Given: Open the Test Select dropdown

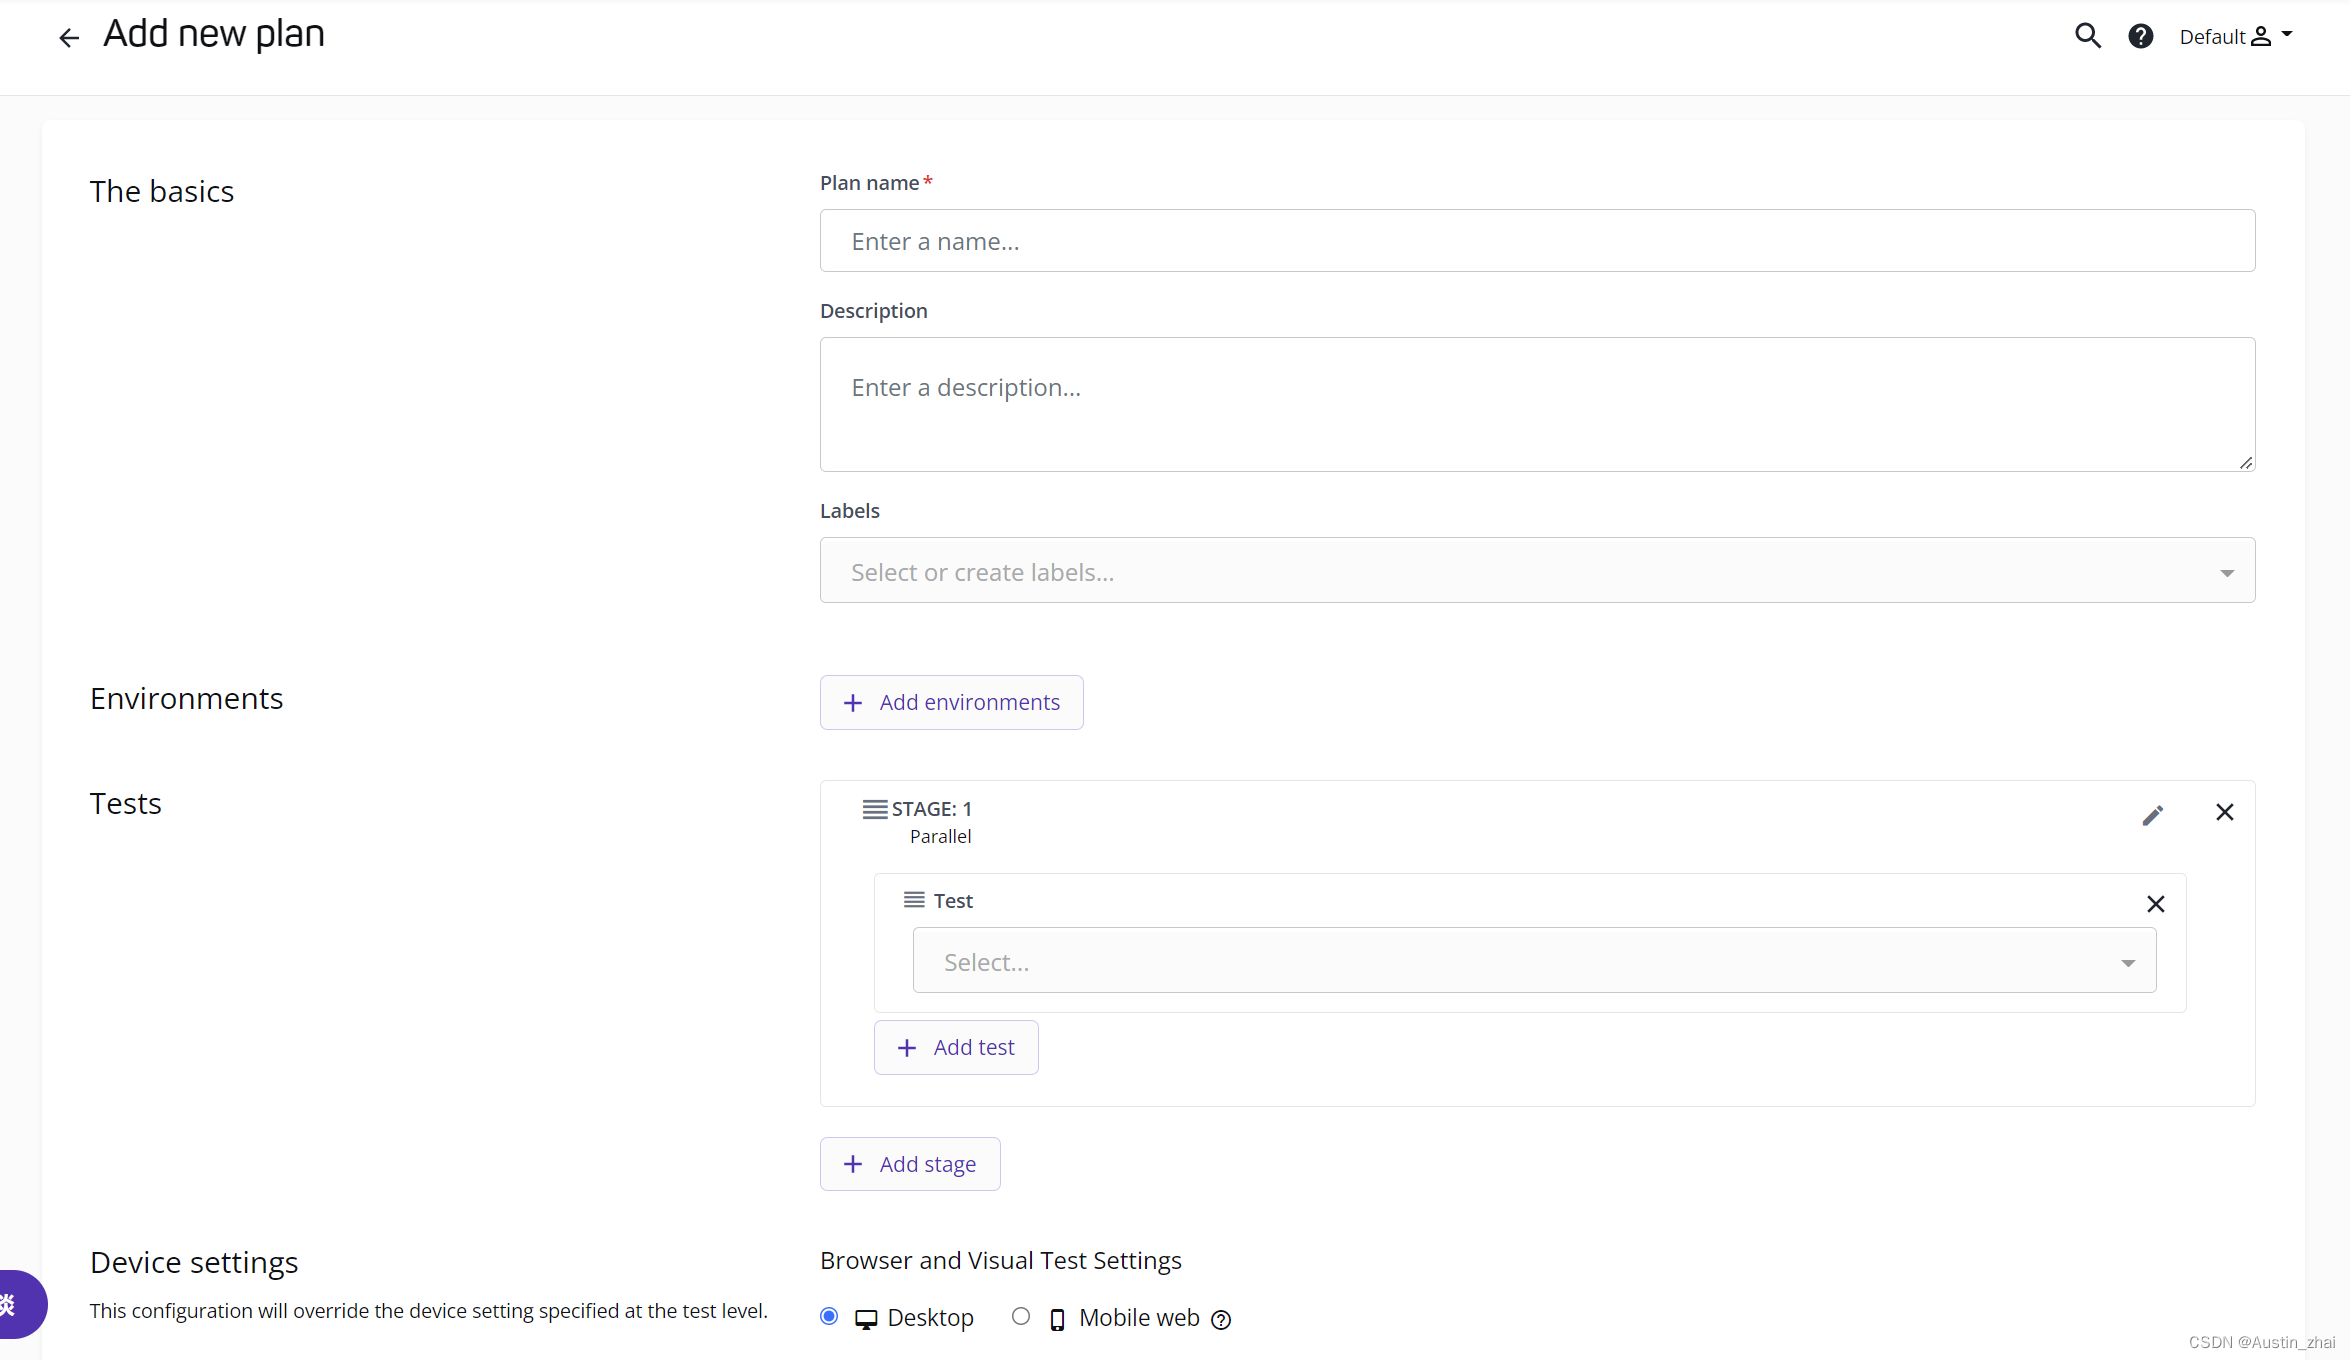Looking at the screenshot, I should coord(1534,960).
